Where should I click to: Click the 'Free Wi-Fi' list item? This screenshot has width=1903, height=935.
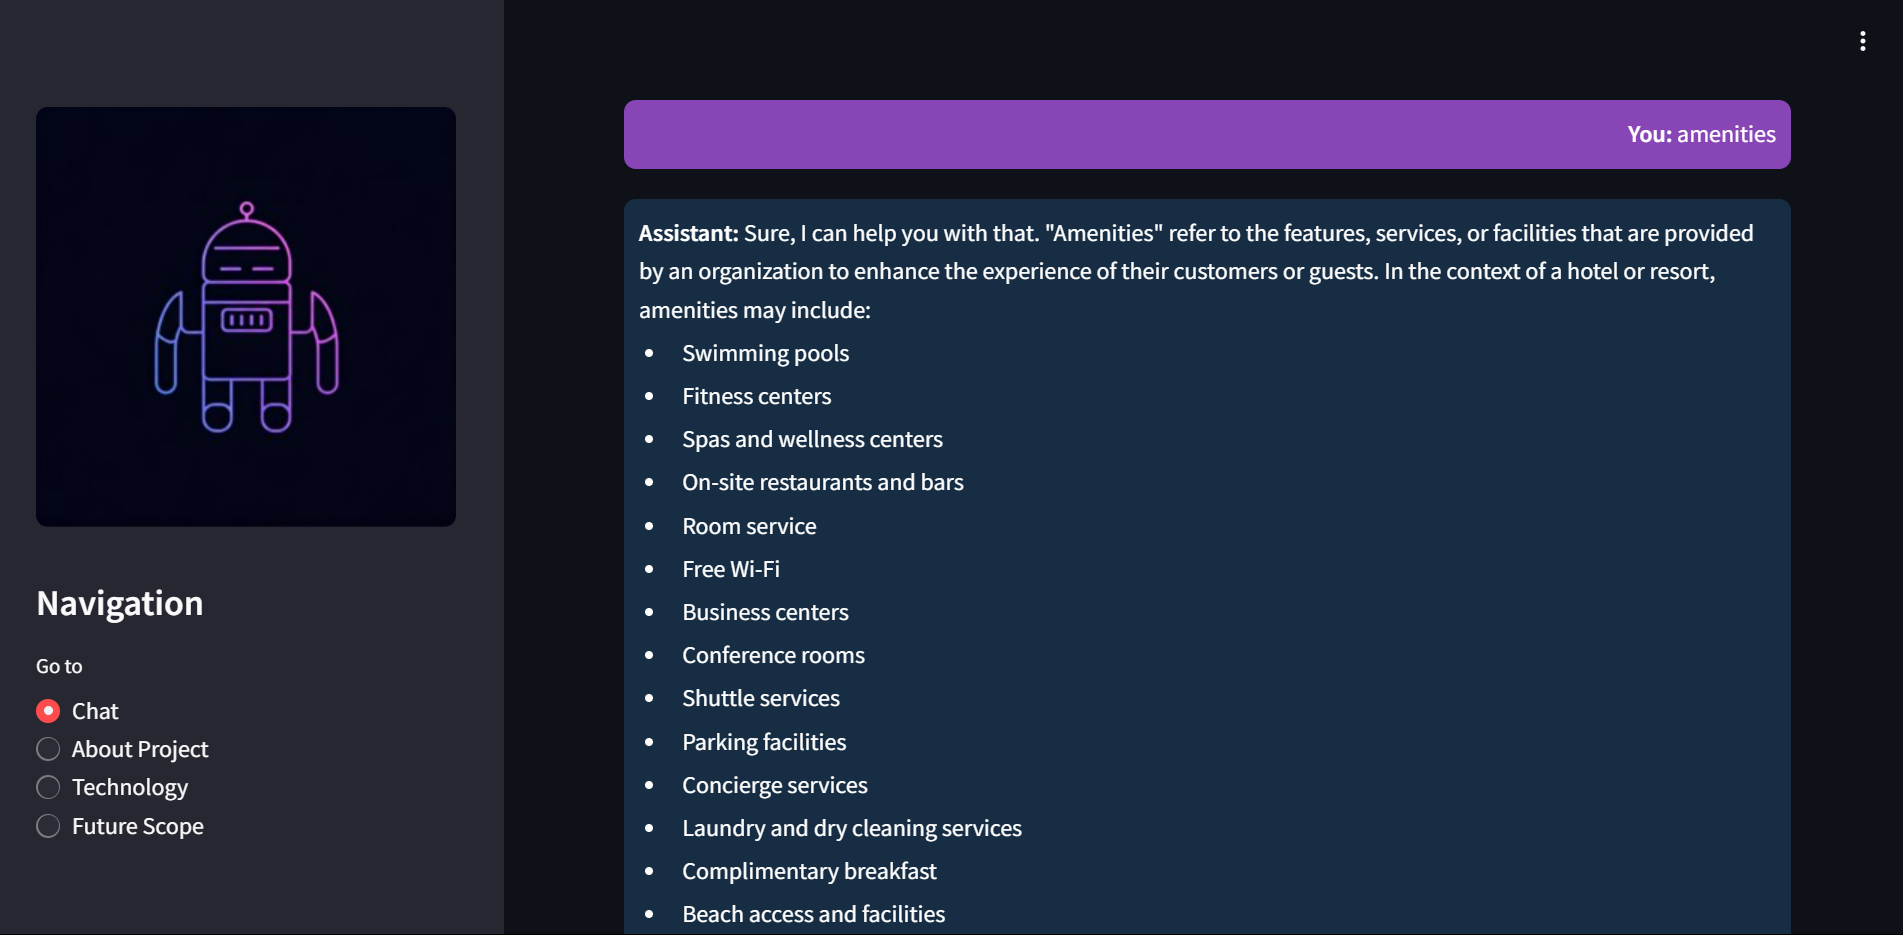point(731,569)
